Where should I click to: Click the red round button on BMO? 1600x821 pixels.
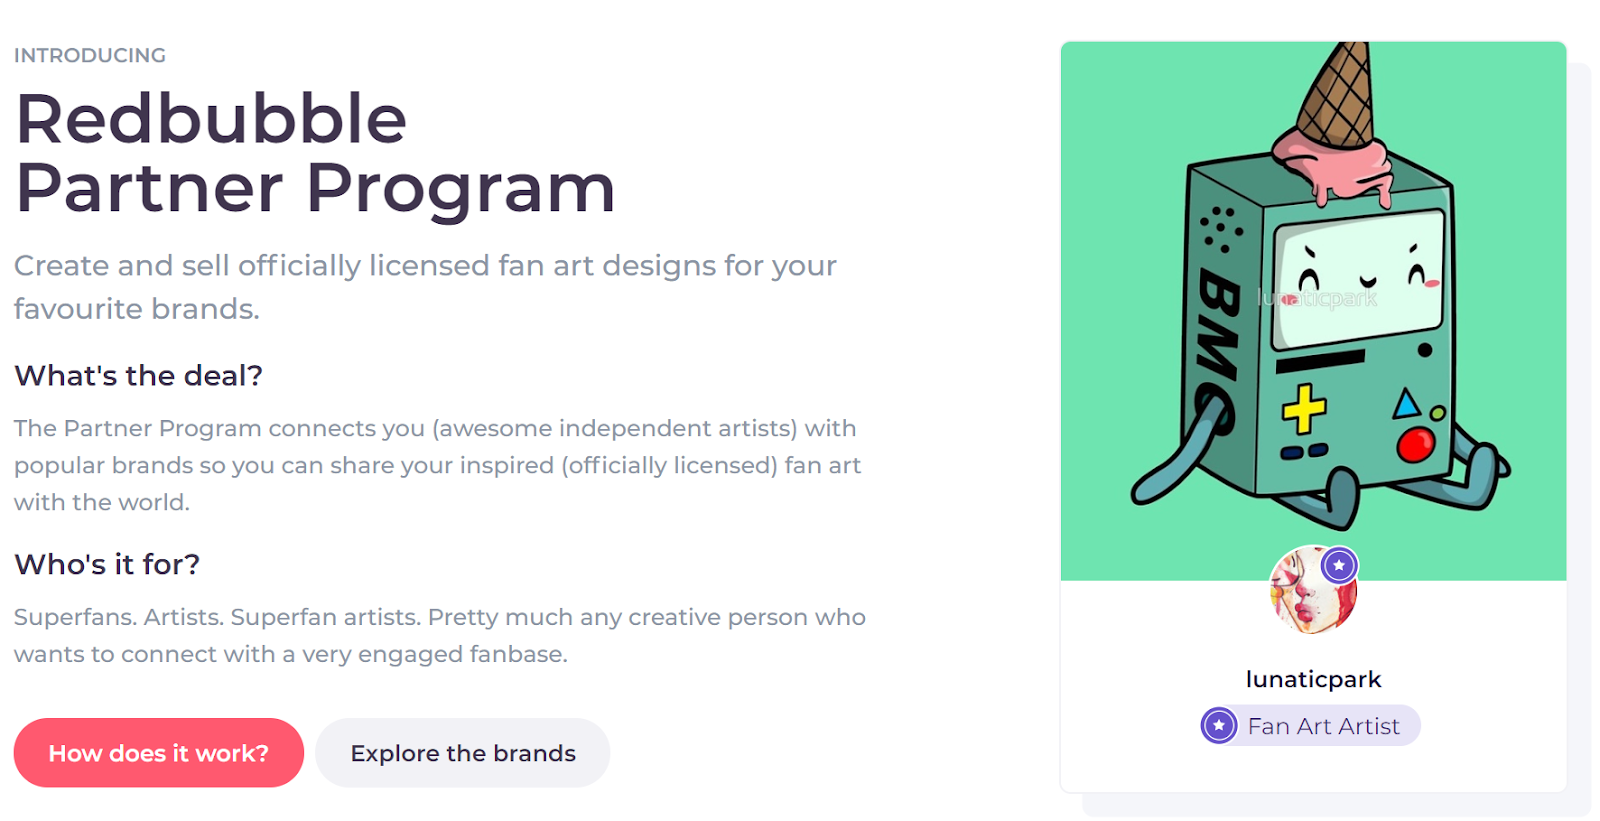pyautogui.click(x=1415, y=444)
